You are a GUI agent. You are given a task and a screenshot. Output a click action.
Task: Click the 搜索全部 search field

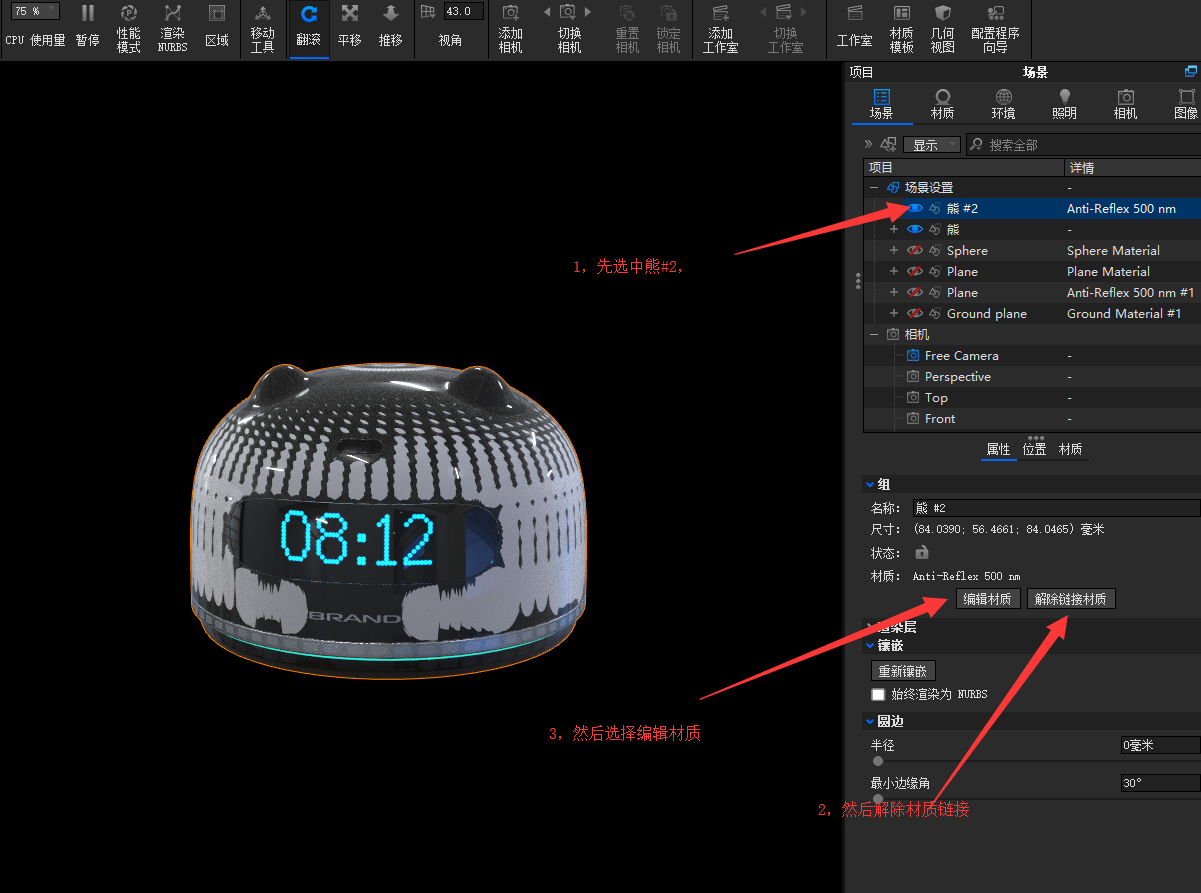1084,145
